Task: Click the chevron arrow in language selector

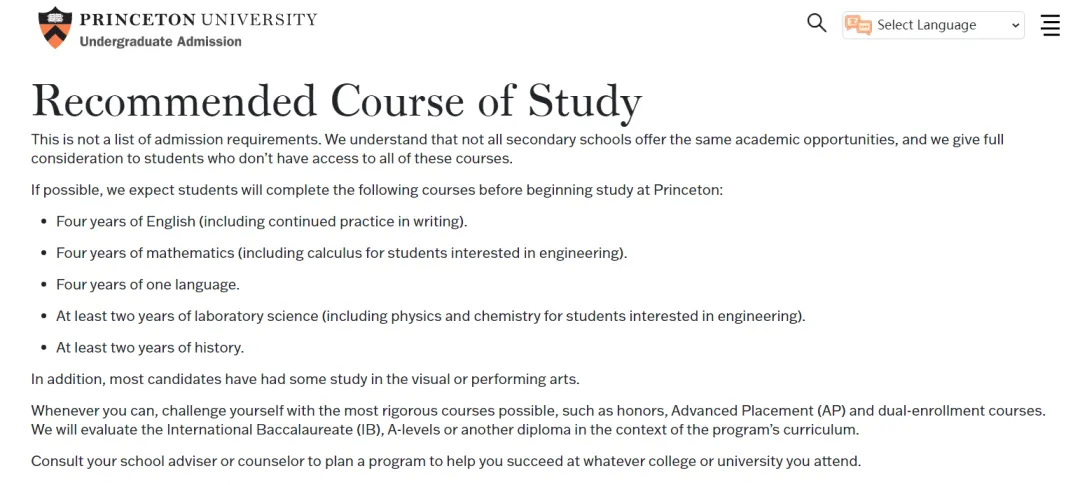Action: (1015, 25)
